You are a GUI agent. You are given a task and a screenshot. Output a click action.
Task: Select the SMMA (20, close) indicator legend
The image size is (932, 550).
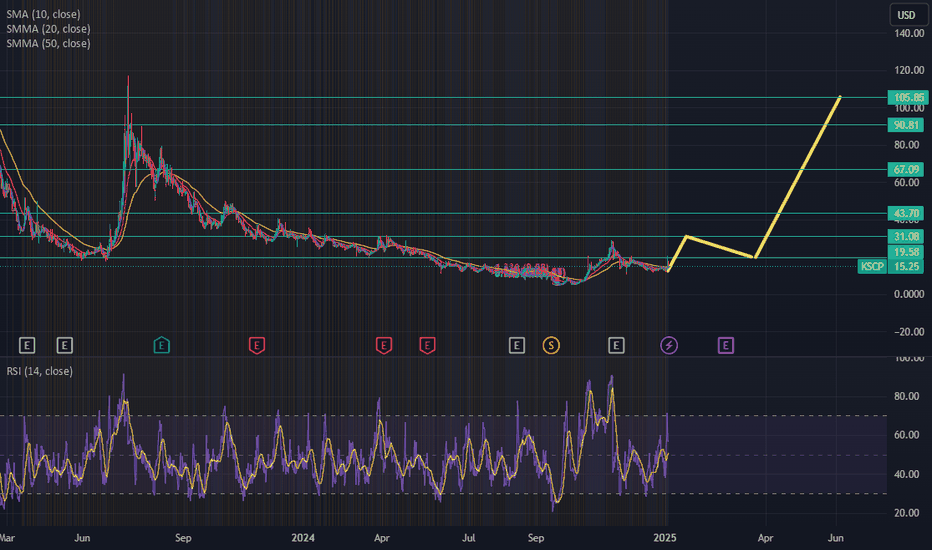pos(48,29)
